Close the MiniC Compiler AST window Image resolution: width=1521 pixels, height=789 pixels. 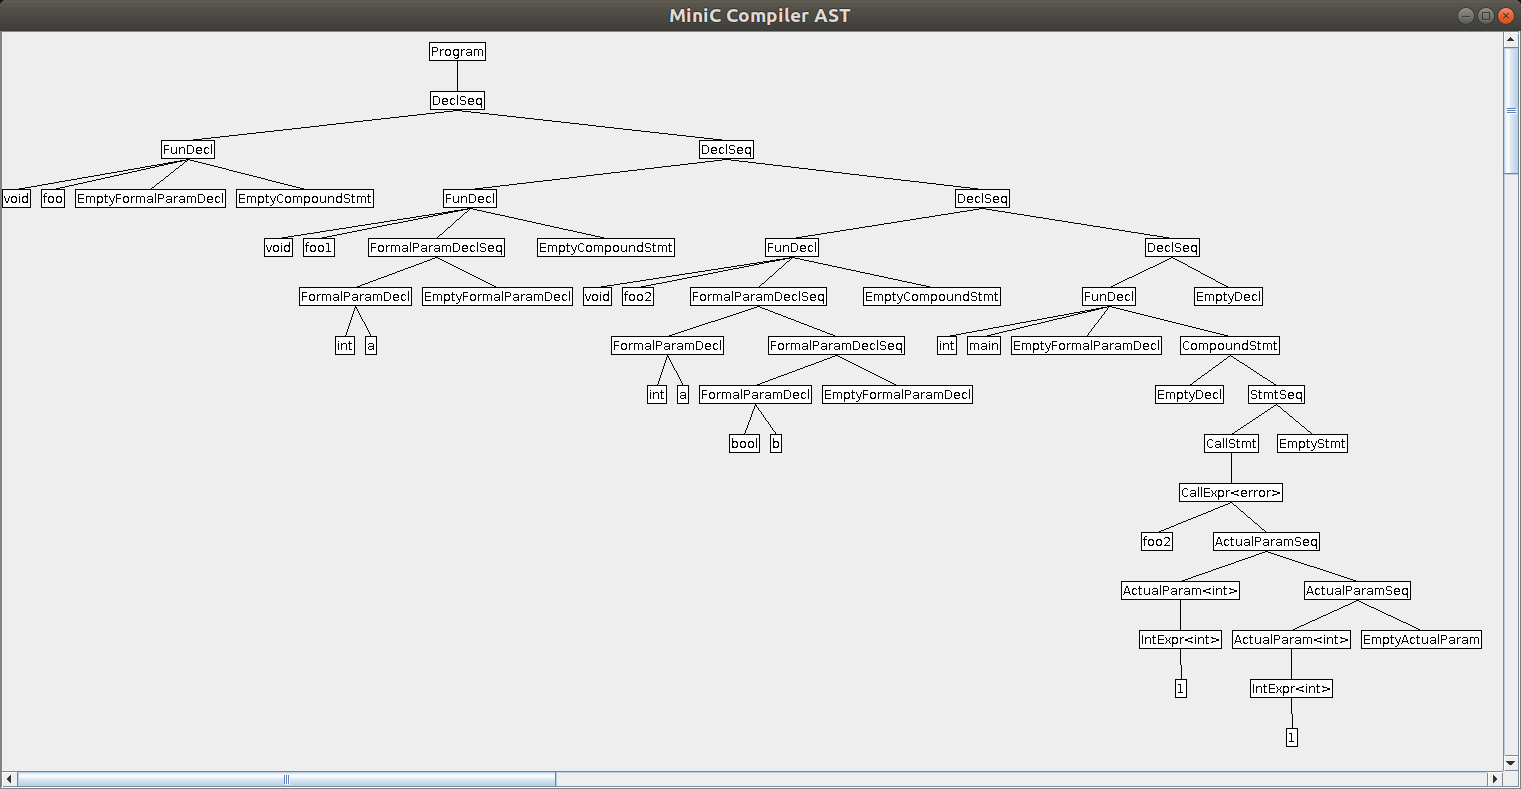(1505, 15)
